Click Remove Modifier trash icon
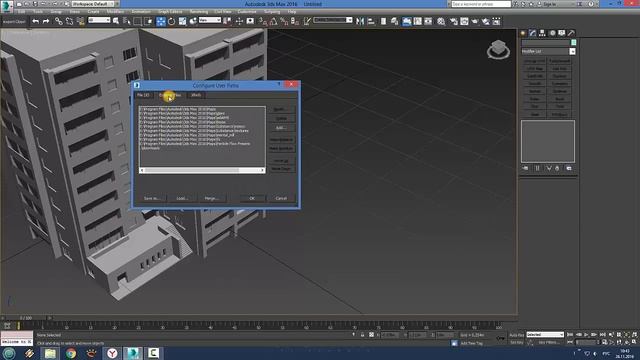Image resolution: width=640 pixels, height=360 pixels. pyautogui.click(x=557, y=168)
